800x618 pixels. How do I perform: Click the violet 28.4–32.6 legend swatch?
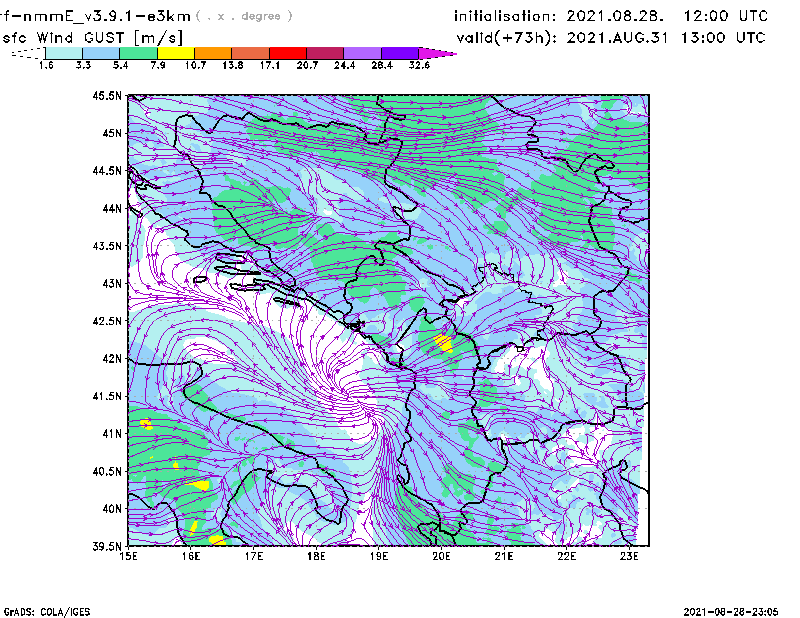coord(400,53)
